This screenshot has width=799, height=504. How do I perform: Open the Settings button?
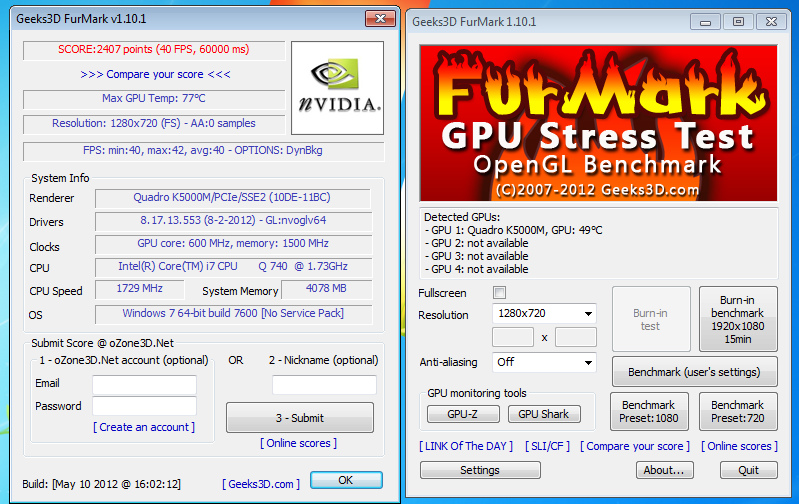480,470
